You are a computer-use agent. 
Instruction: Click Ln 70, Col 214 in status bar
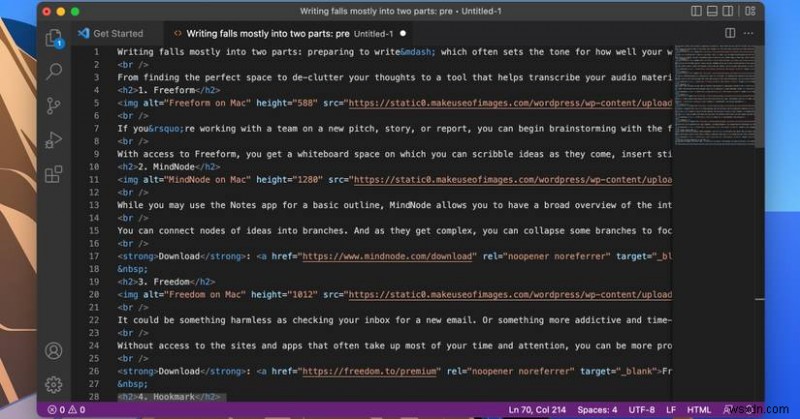click(537, 410)
